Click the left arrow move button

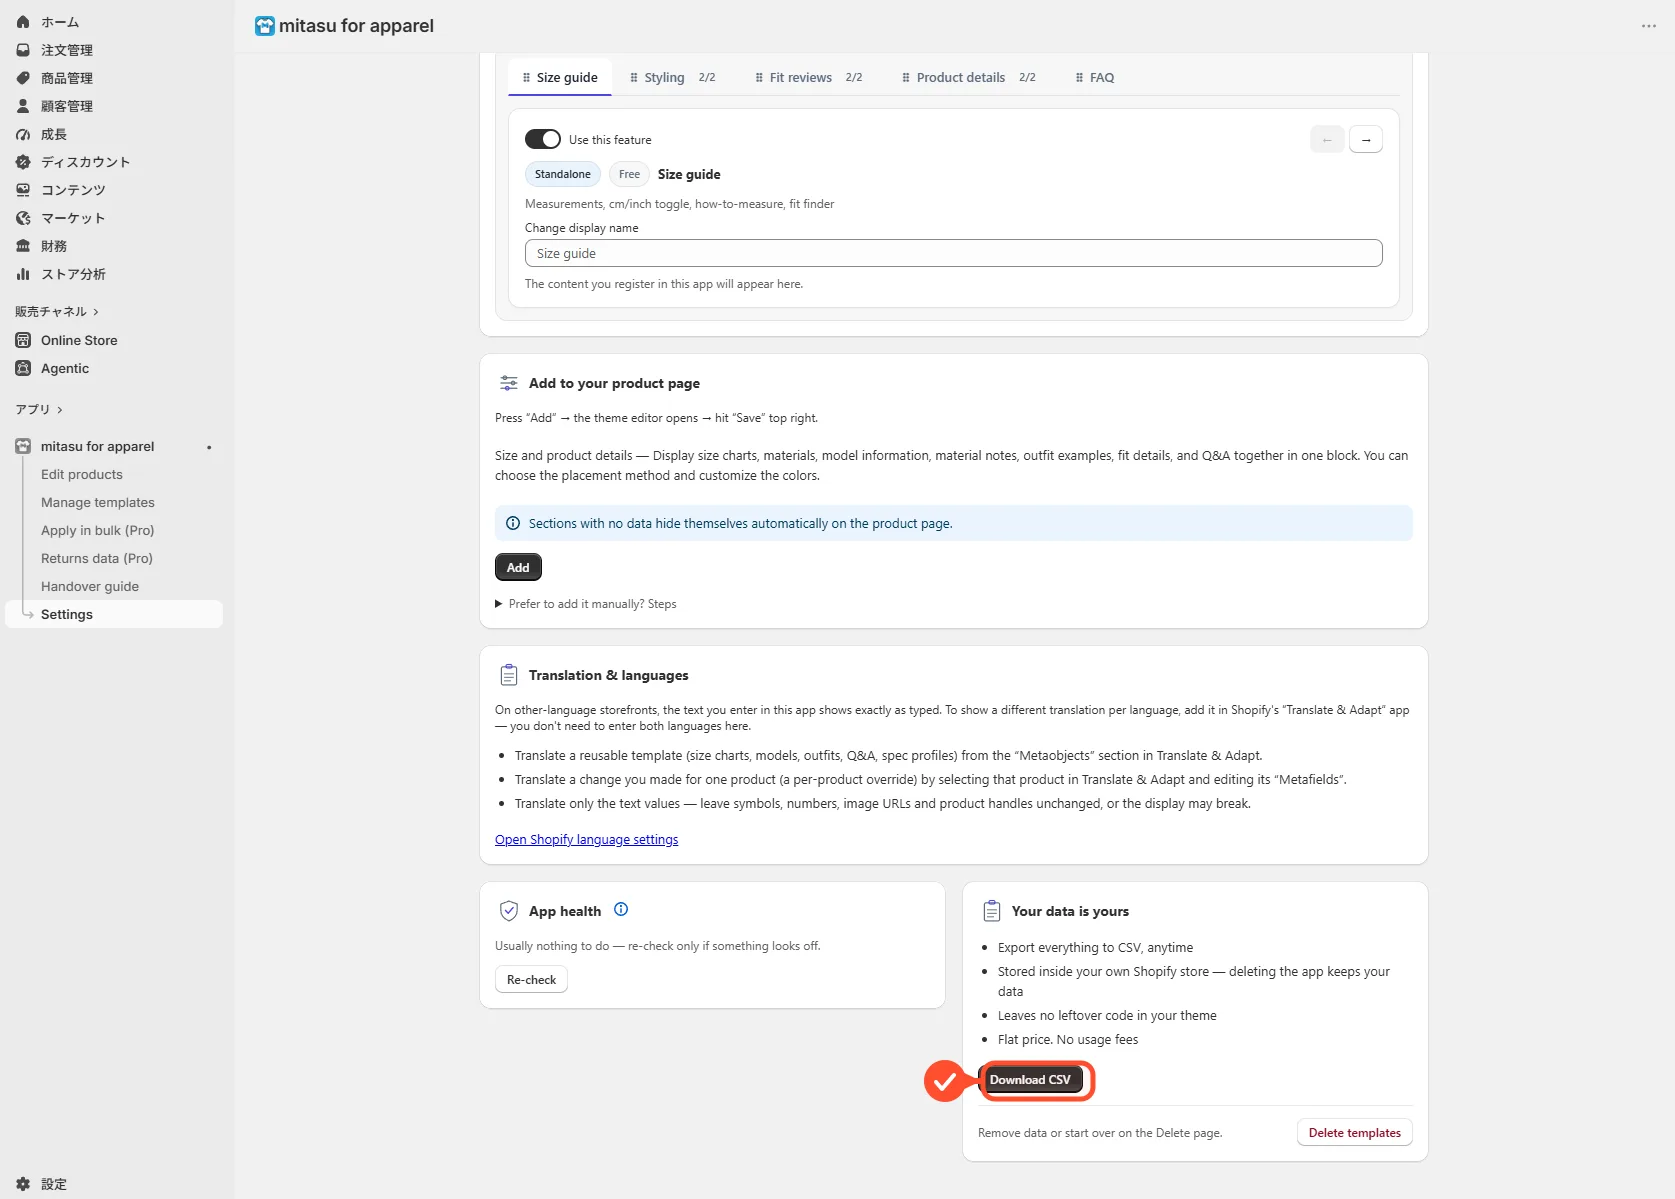(x=1327, y=139)
